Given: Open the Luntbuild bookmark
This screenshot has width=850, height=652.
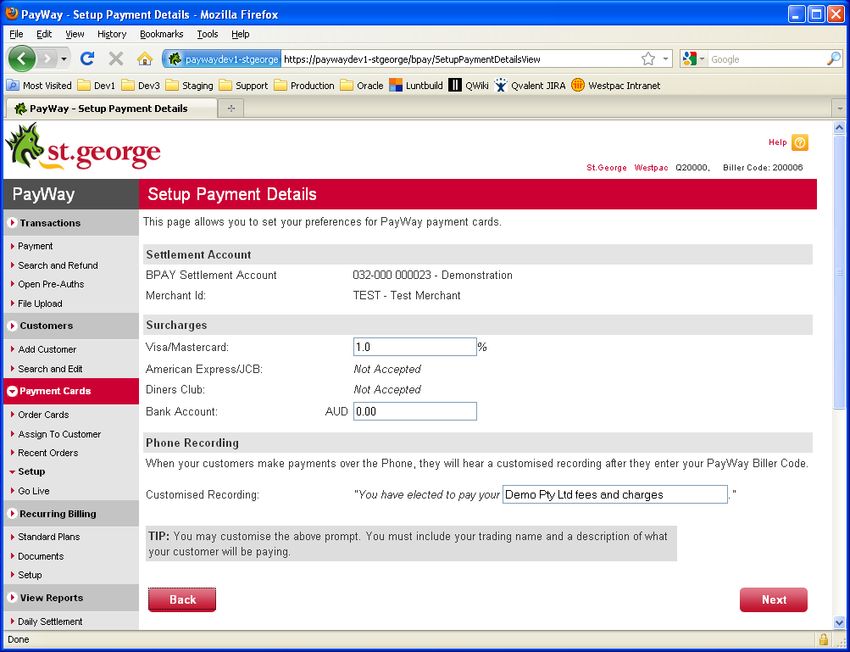Looking at the screenshot, I should [416, 86].
